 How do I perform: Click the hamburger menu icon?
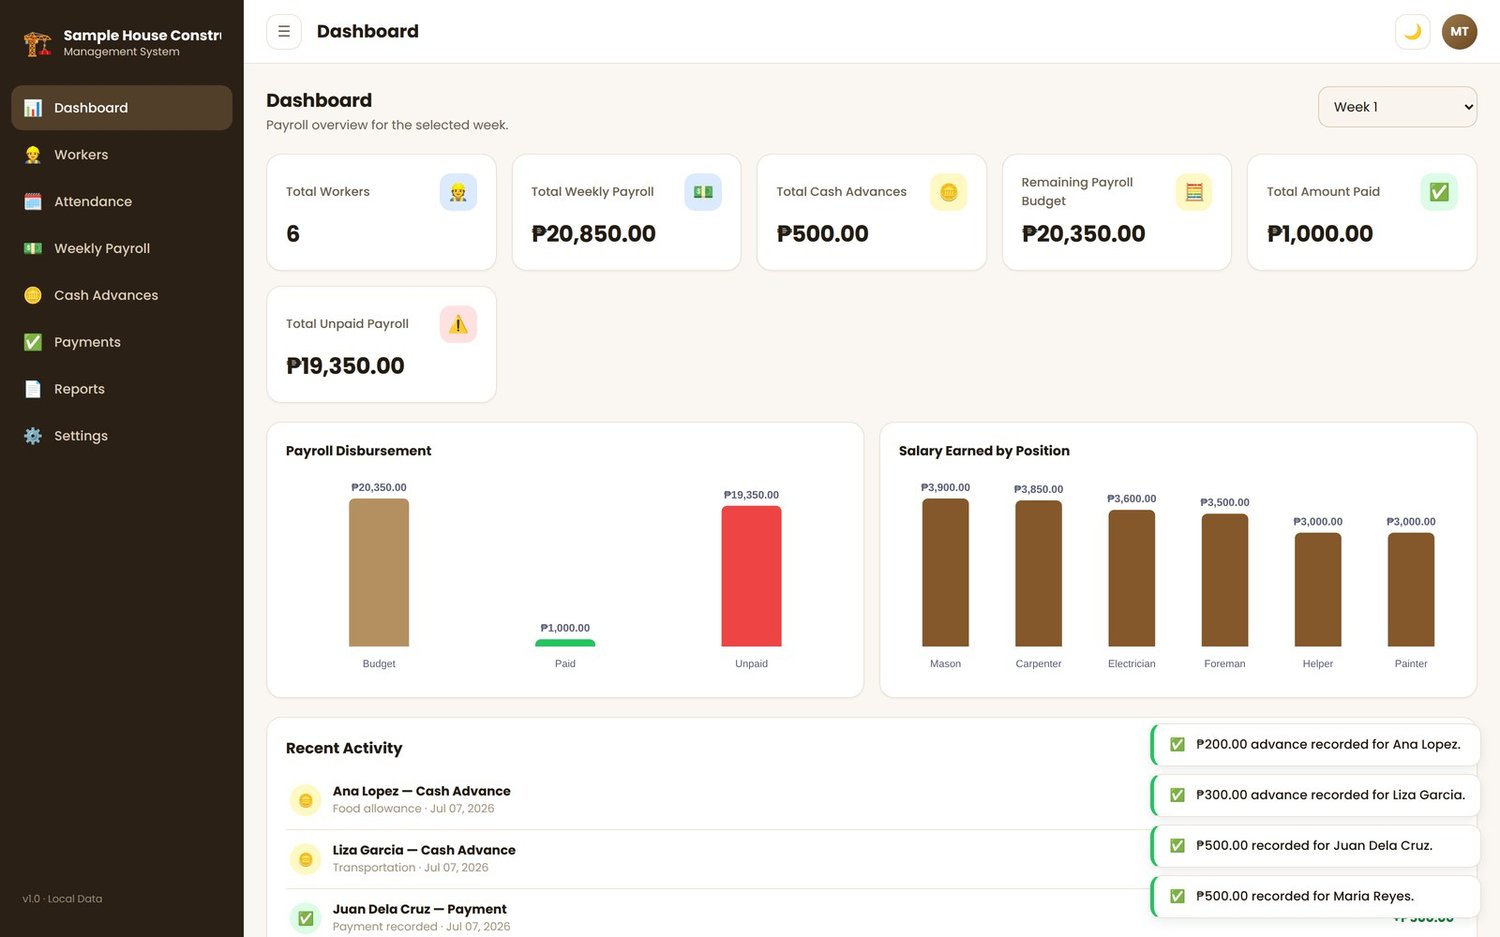284,31
